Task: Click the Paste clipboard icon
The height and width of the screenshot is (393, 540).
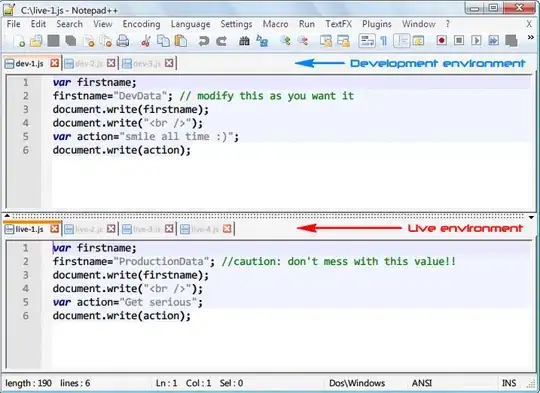Action: coord(180,41)
